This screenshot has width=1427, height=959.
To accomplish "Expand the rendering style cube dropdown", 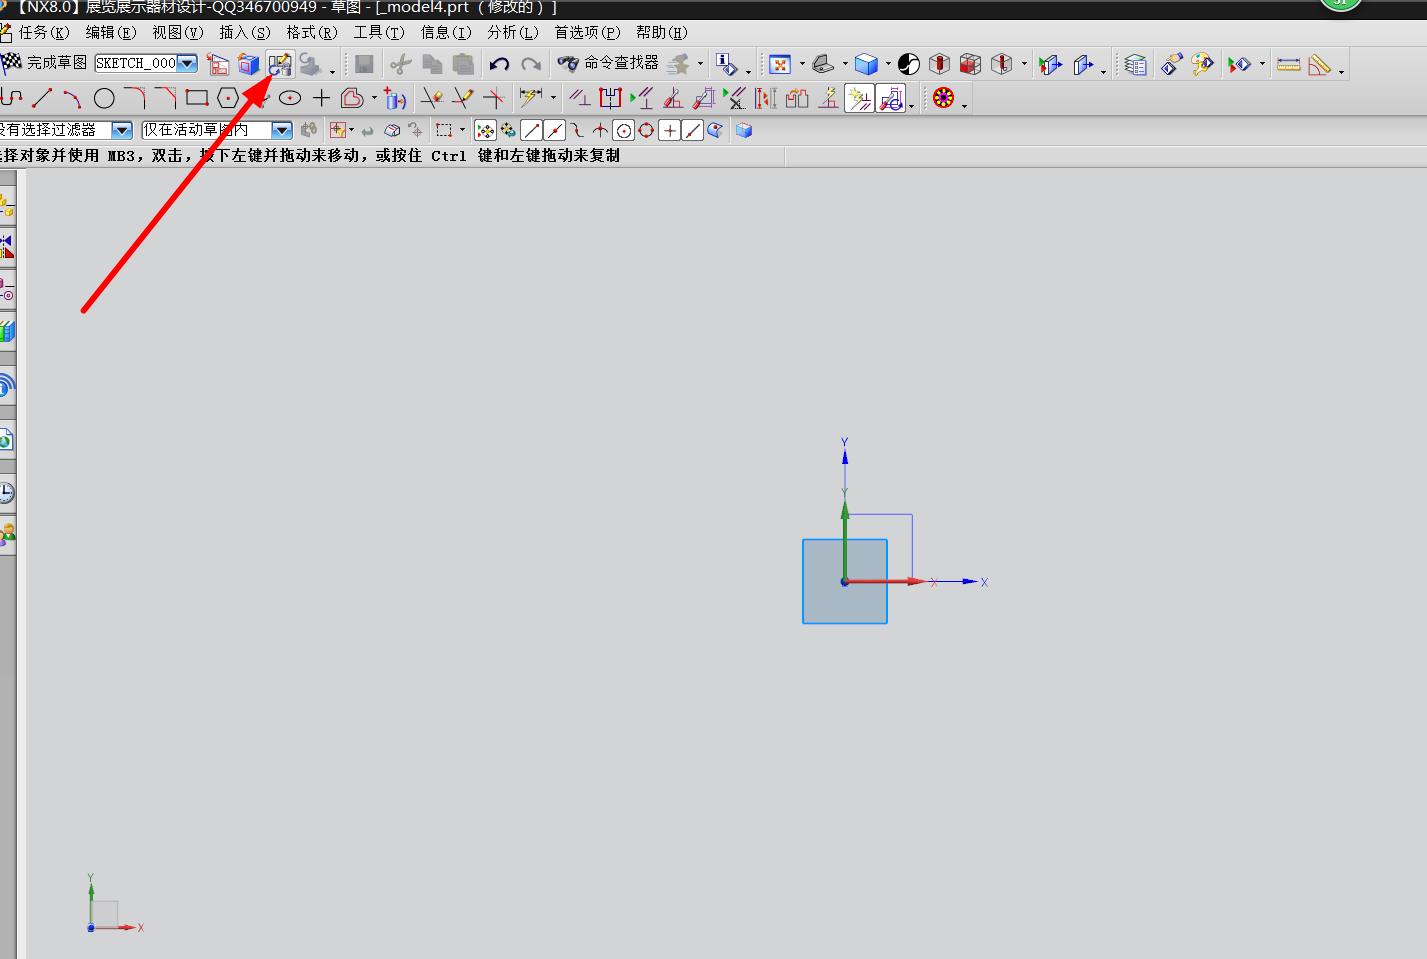I will pos(888,65).
